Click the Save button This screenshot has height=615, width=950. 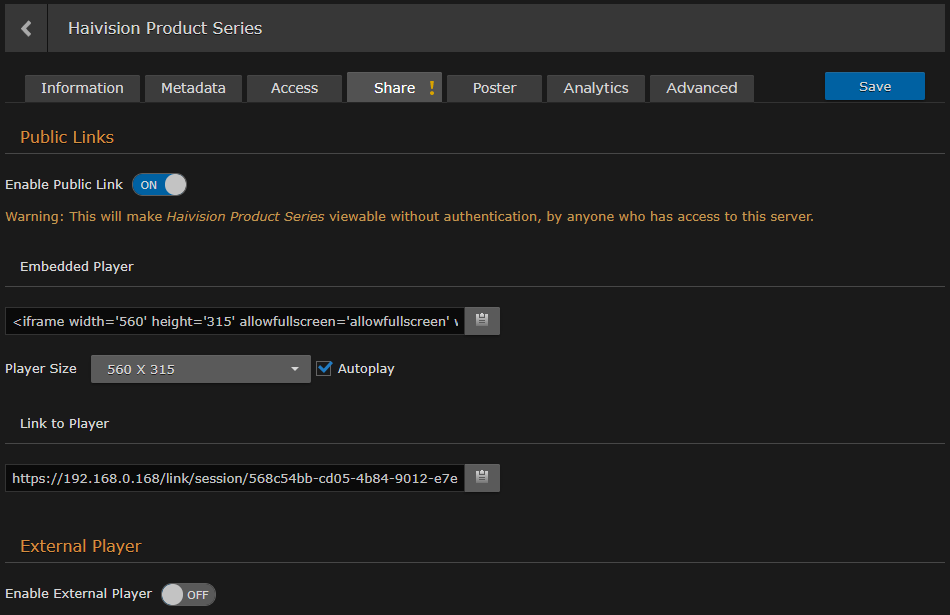(x=875, y=86)
